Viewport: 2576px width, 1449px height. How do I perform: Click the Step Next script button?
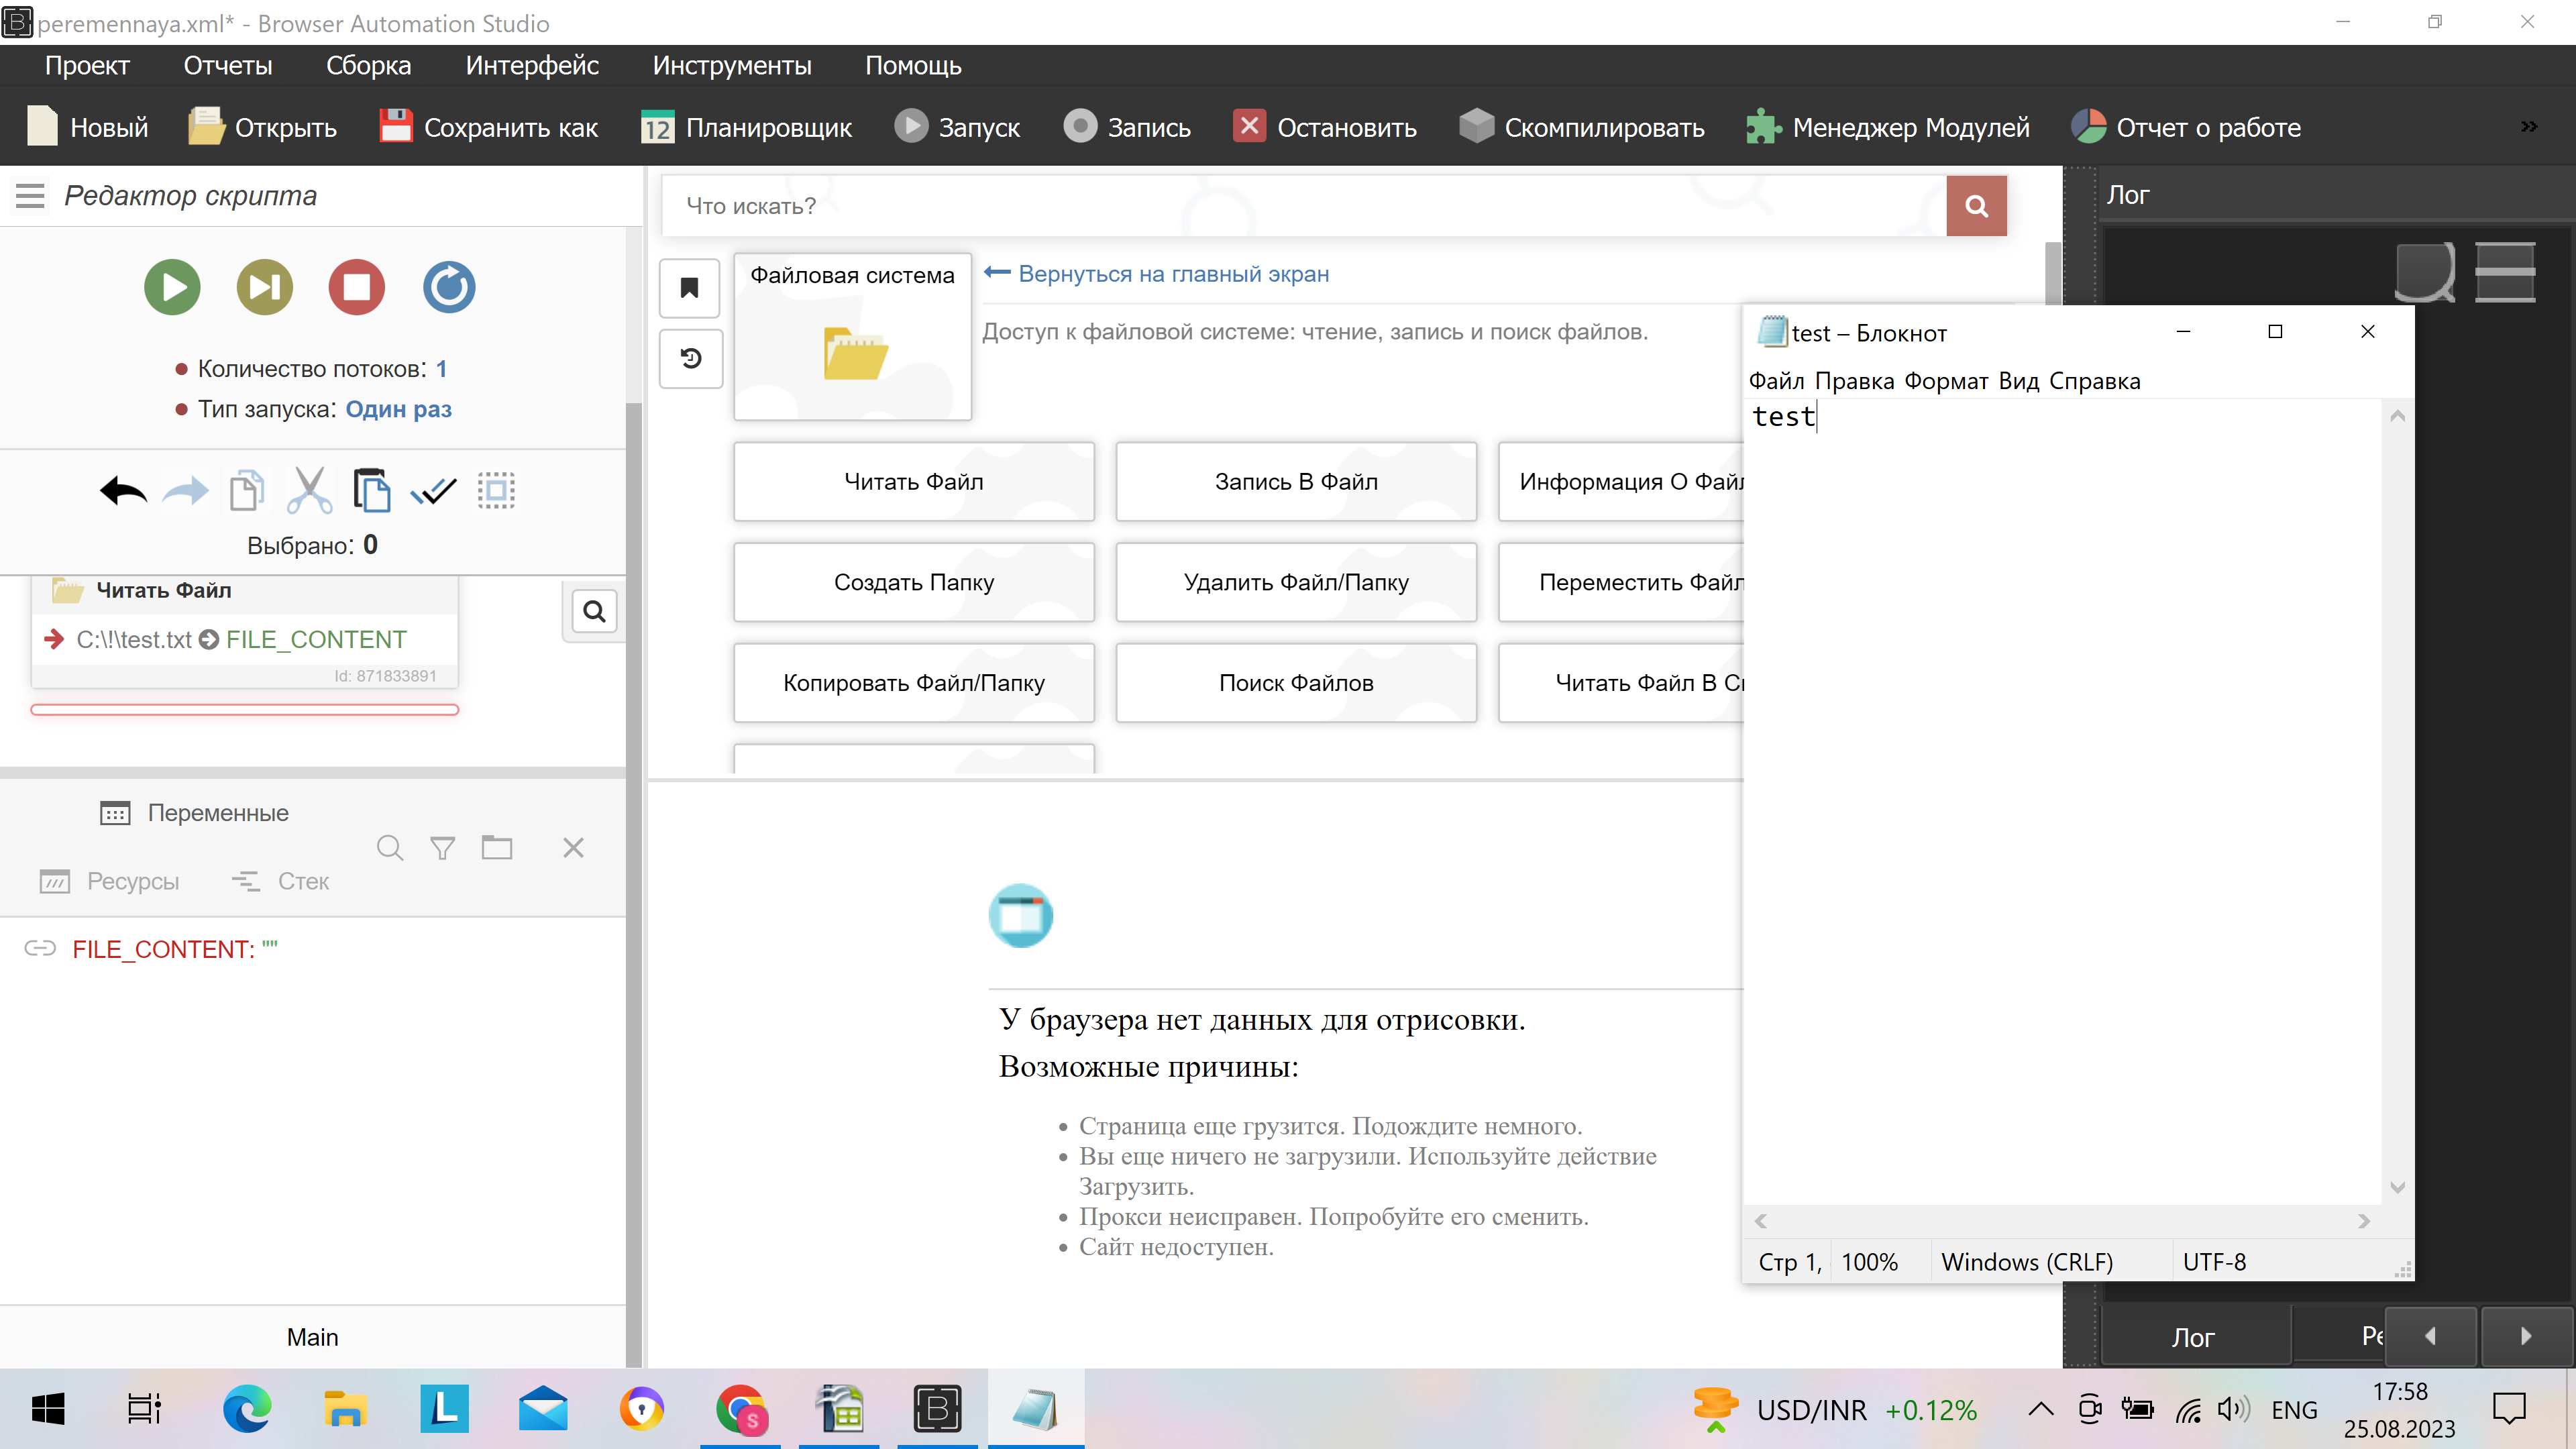pos(264,287)
